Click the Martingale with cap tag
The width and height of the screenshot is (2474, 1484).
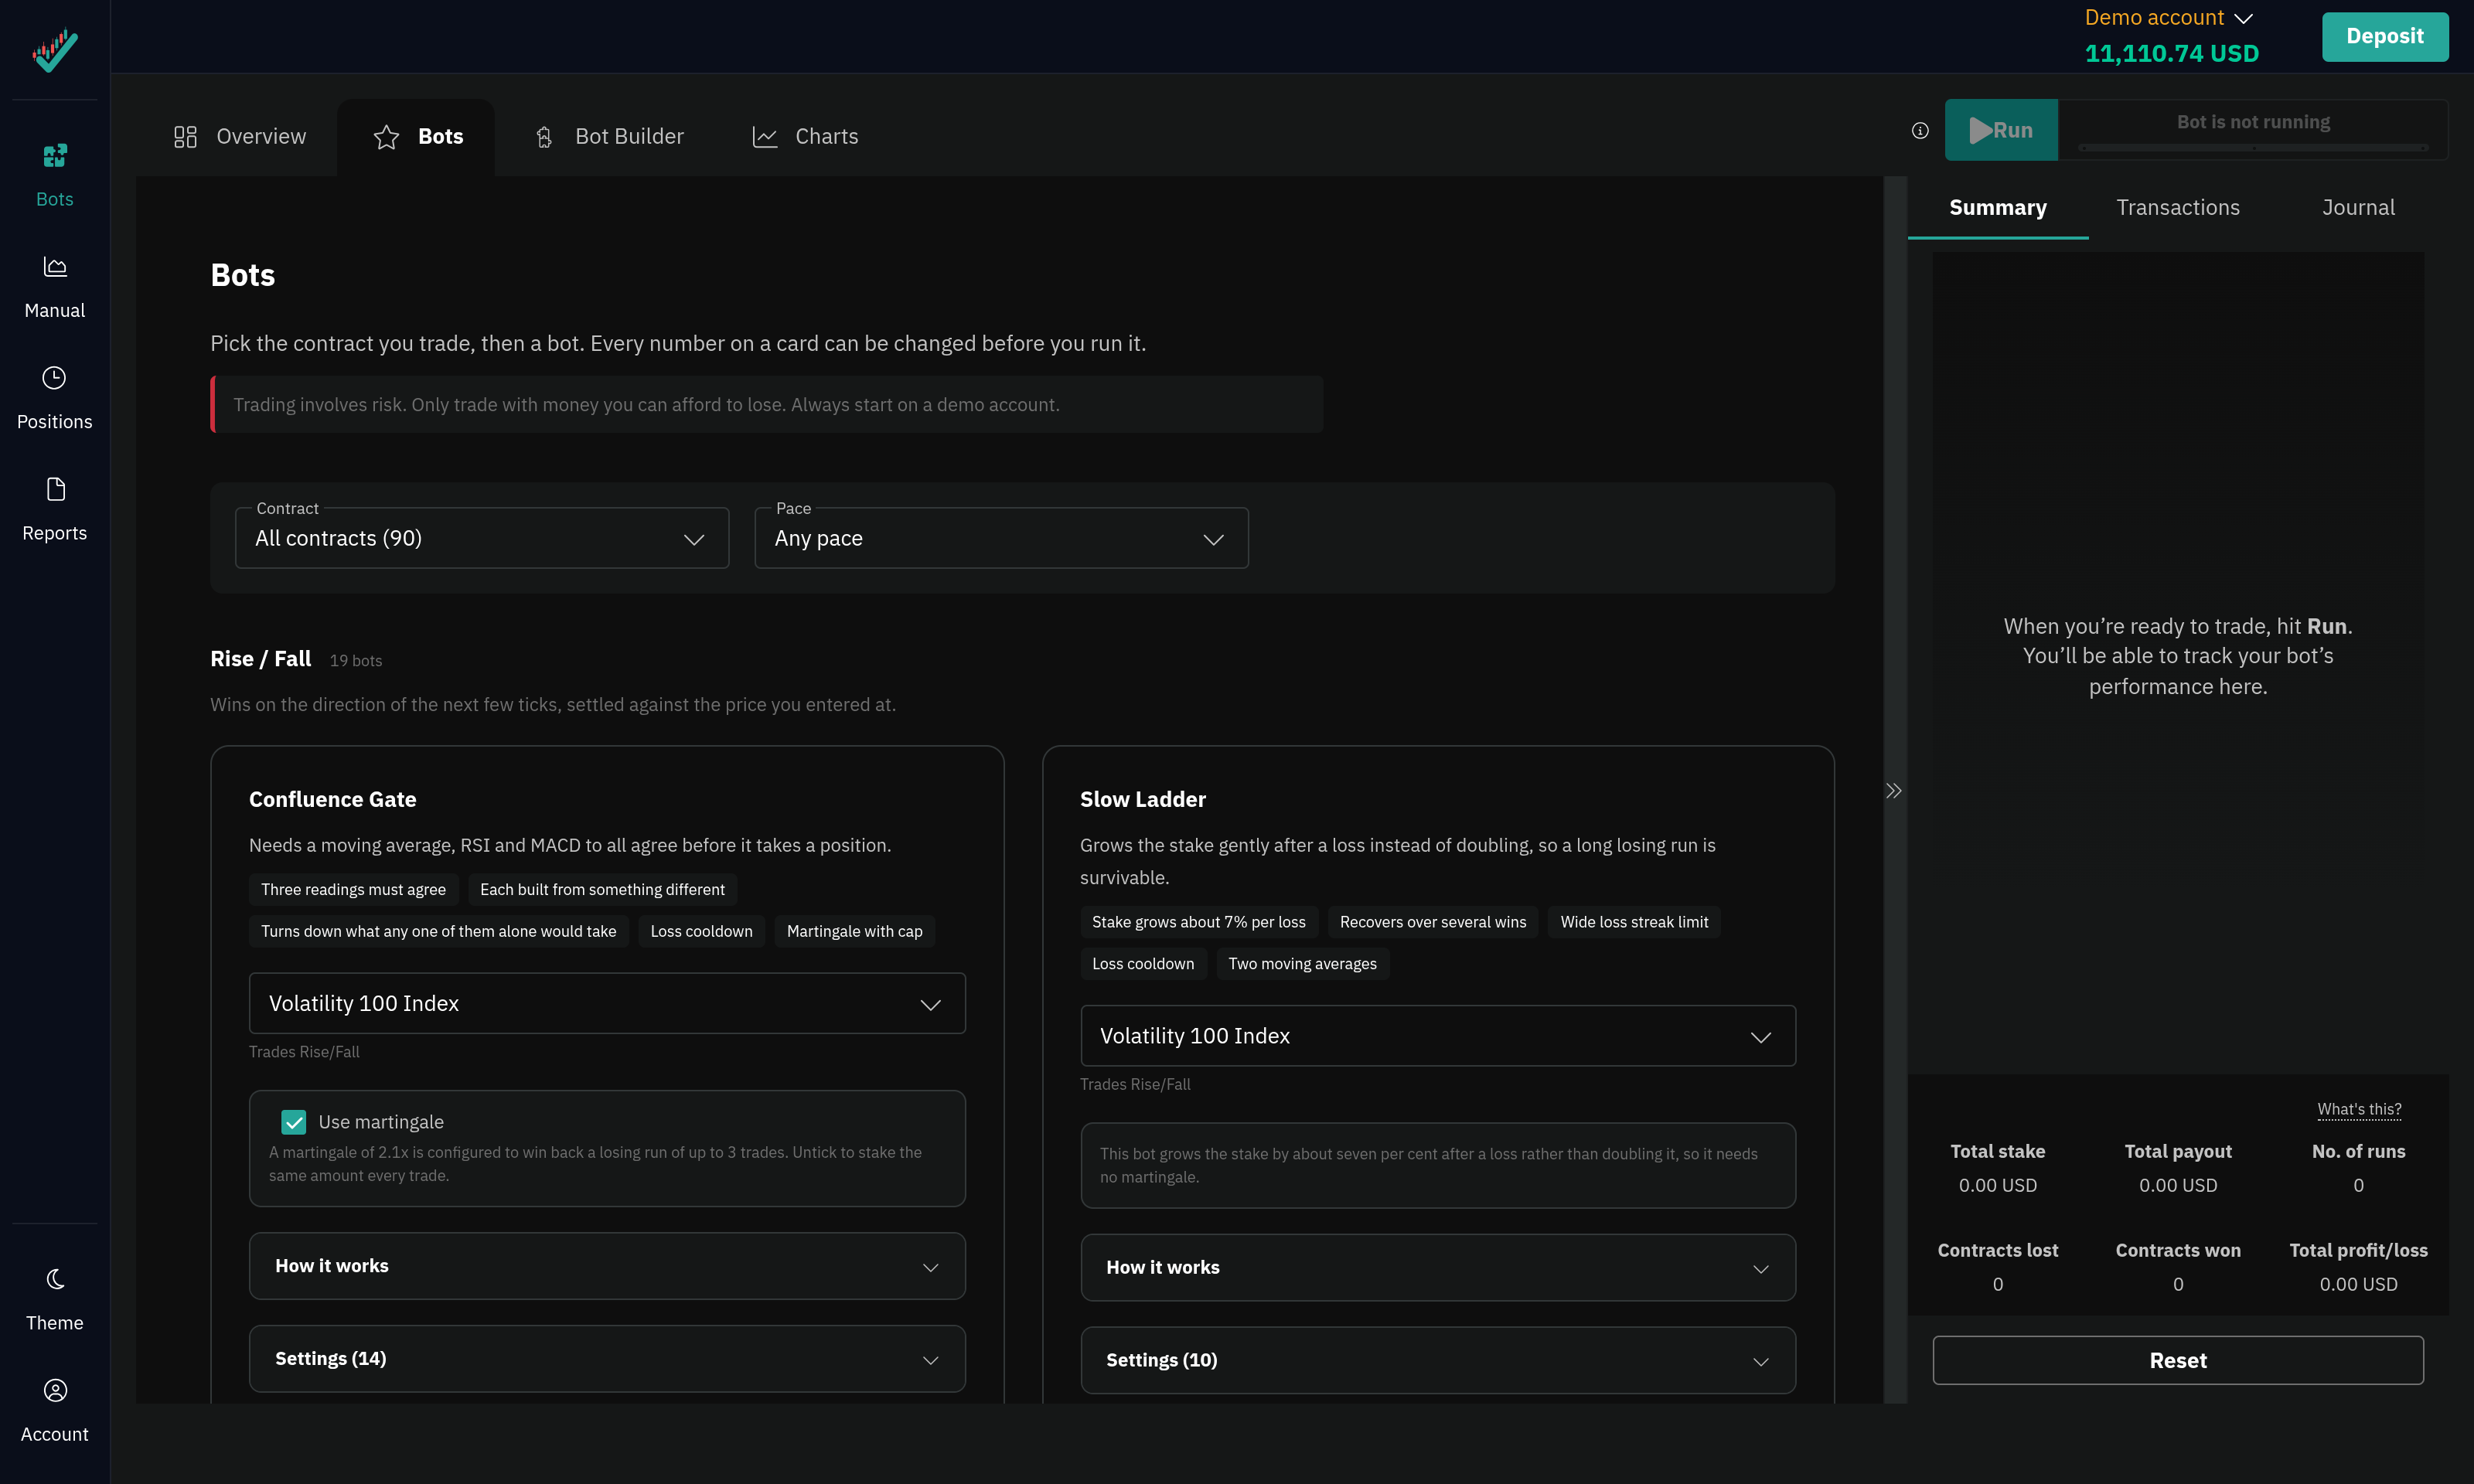(x=854, y=931)
